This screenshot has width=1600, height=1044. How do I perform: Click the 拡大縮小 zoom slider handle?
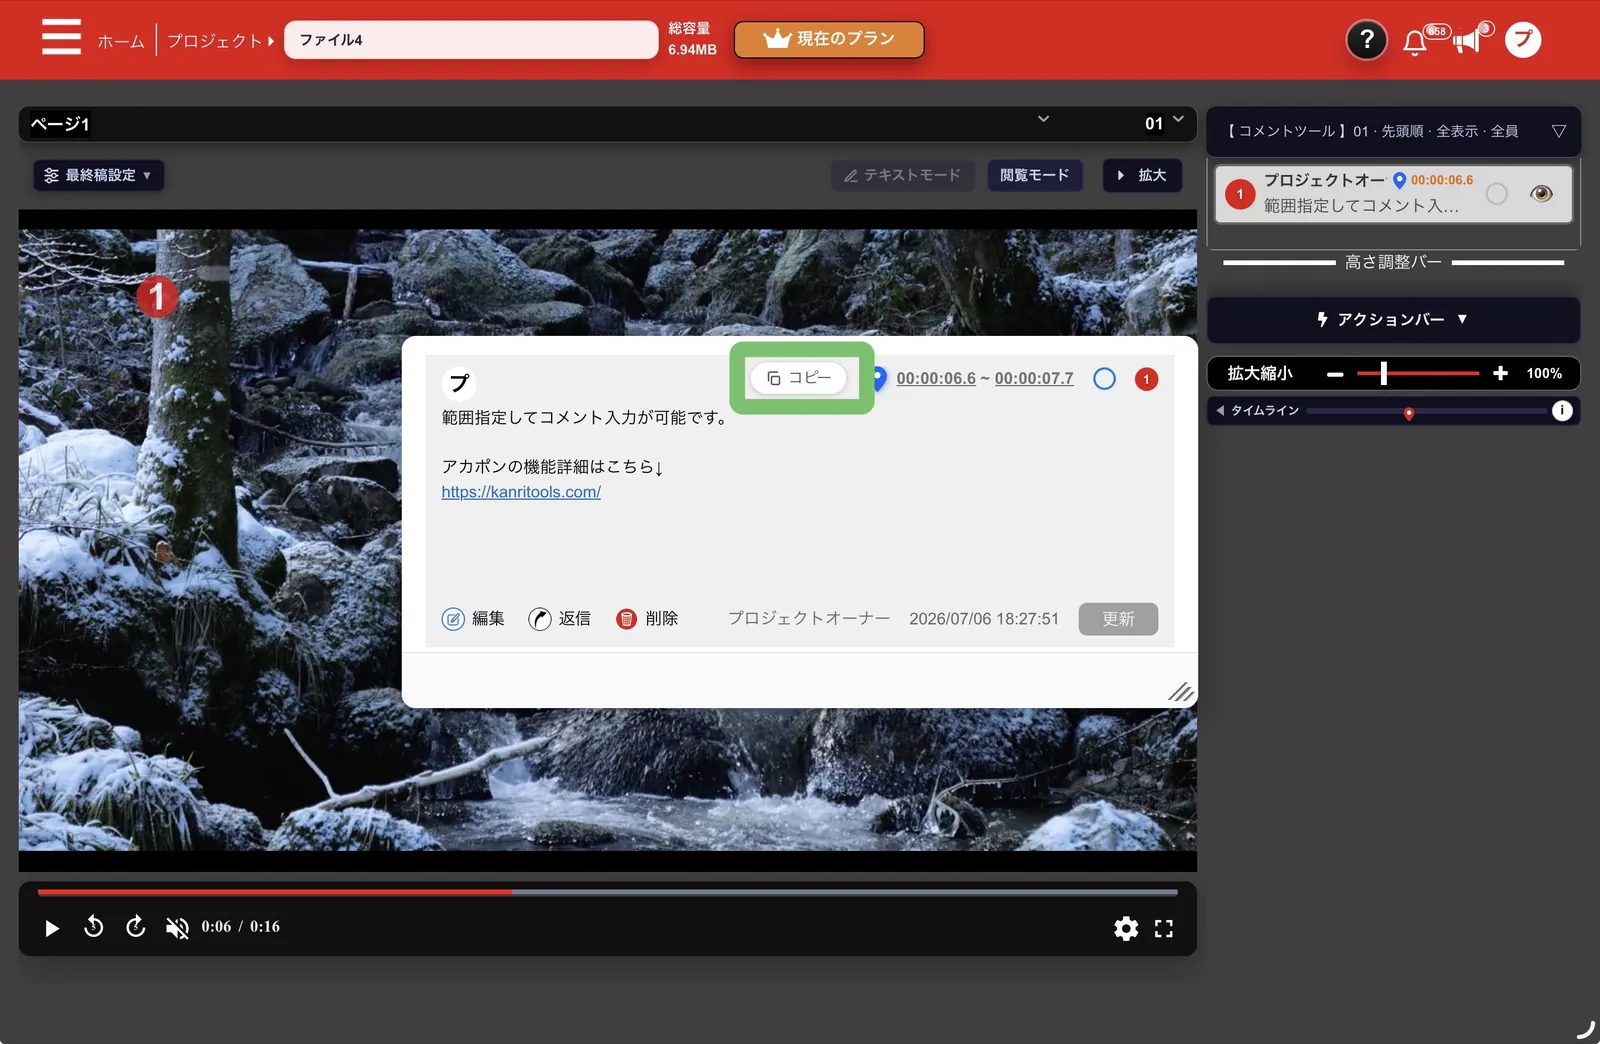[1383, 373]
